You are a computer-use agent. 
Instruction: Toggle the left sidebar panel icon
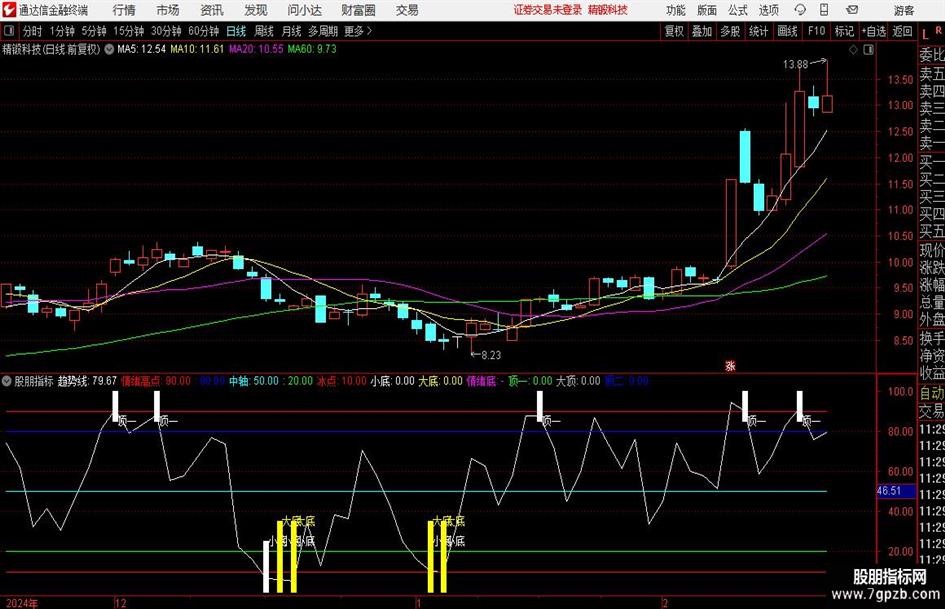click(x=8, y=31)
